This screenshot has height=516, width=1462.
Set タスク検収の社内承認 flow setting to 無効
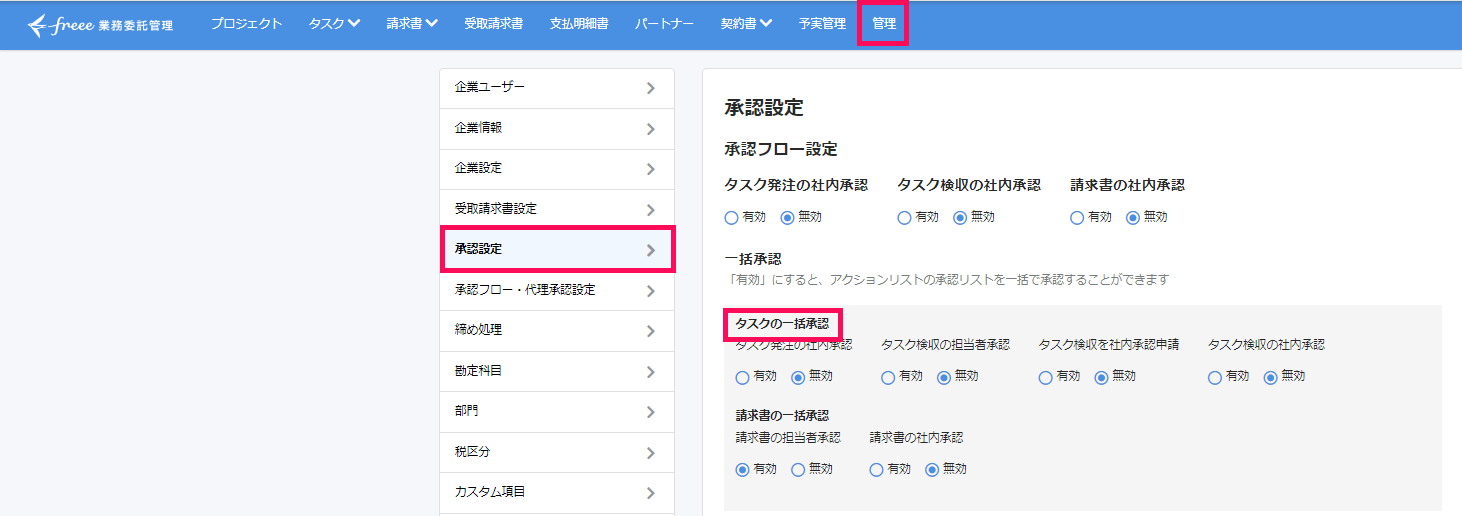click(x=960, y=217)
